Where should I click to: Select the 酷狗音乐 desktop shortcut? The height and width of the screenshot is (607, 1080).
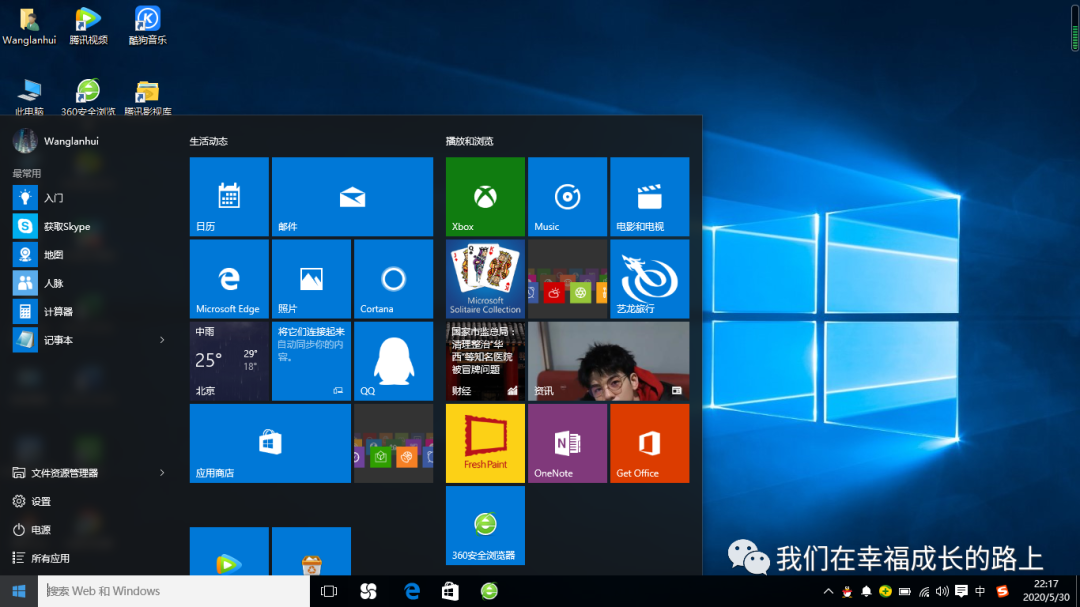[x=147, y=26]
